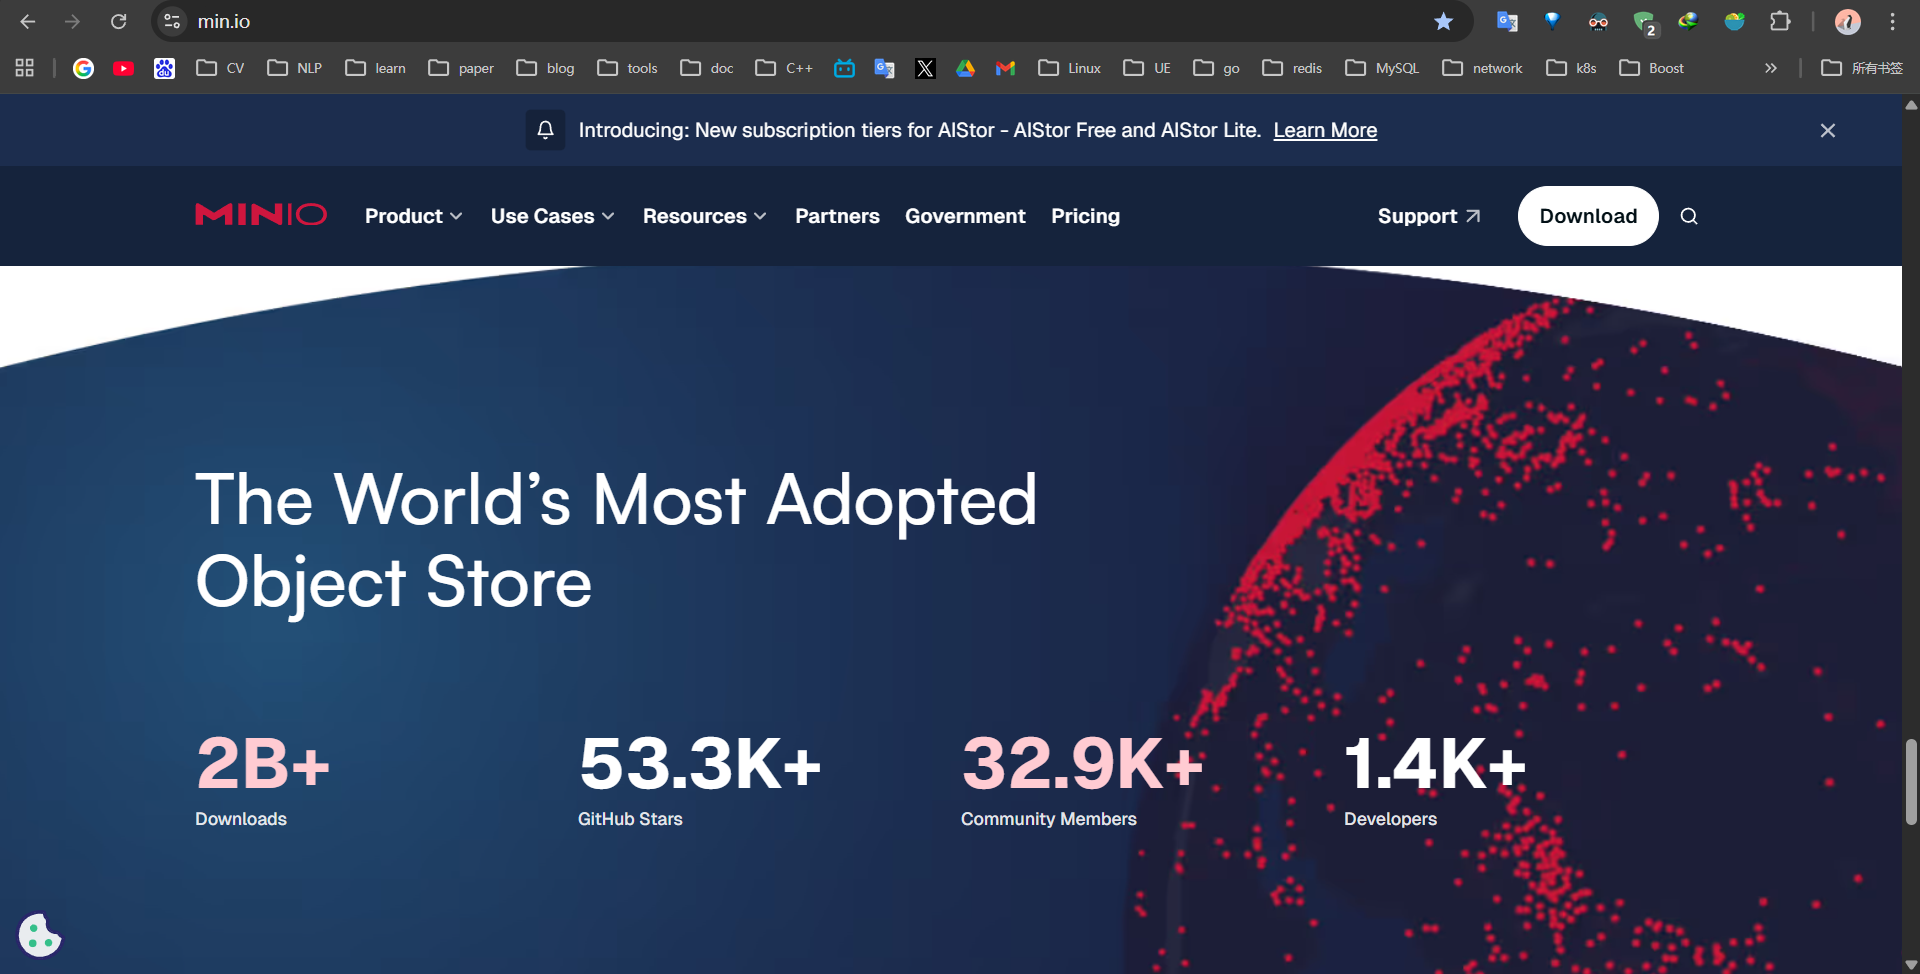Open the Gmail bookmark

pos(1005,68)
